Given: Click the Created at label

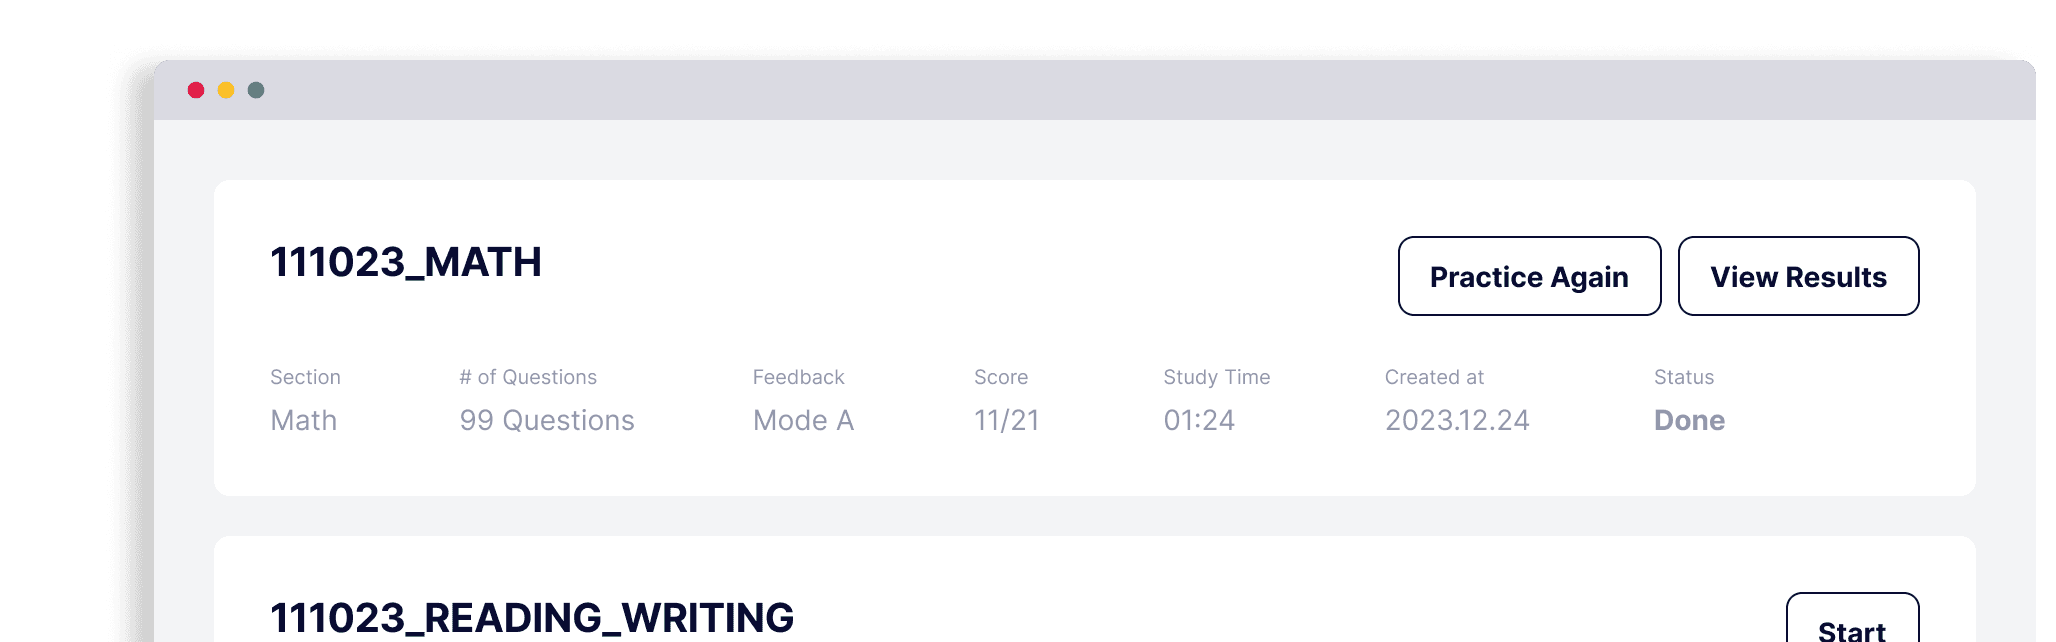Looking at the screenshot, I should click(1434, 377).
